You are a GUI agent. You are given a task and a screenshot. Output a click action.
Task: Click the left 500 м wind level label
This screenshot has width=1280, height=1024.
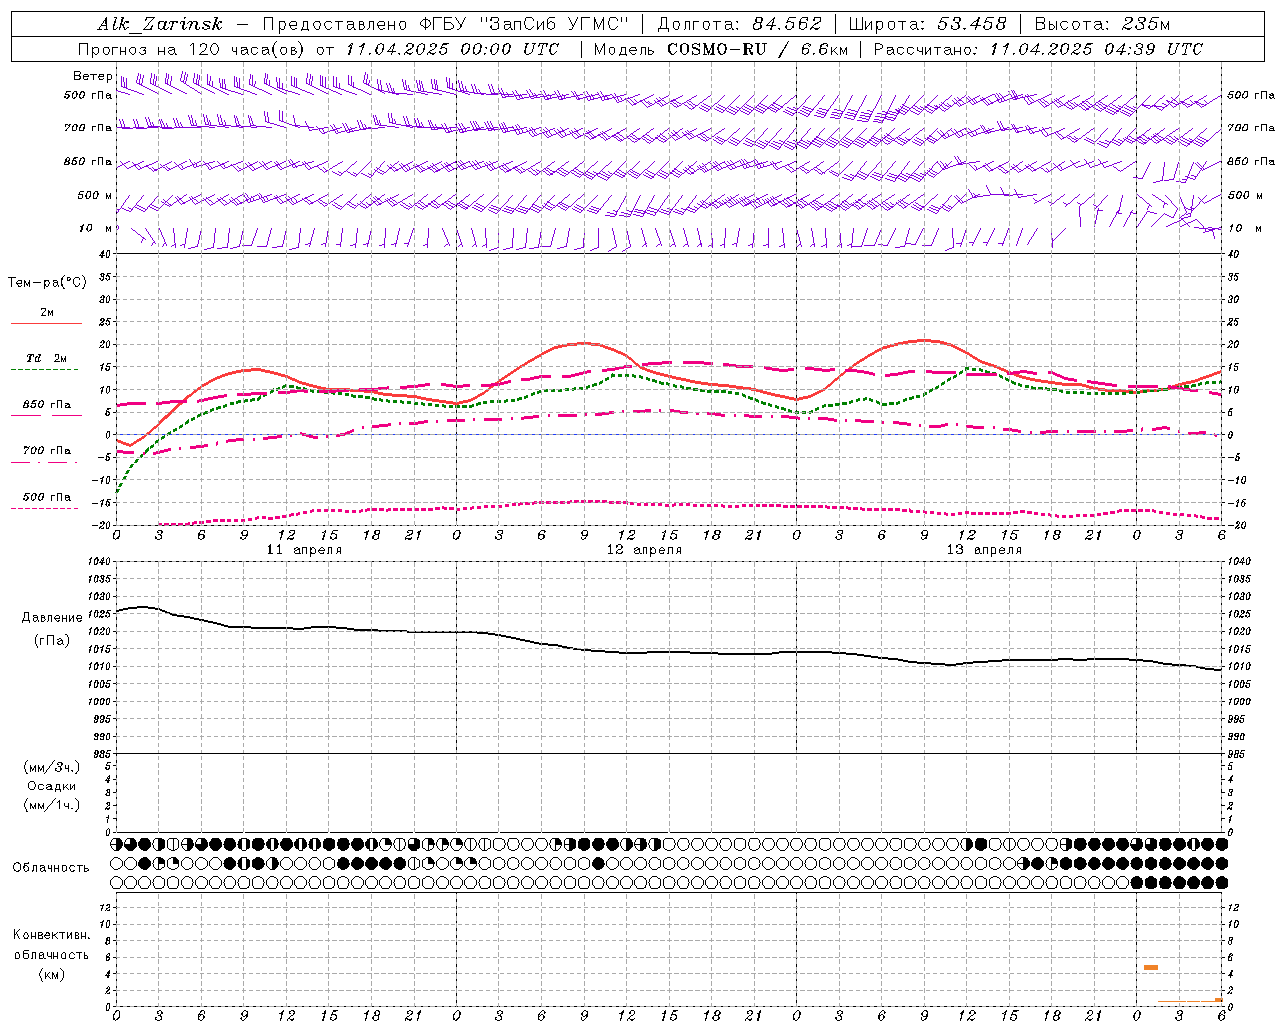coord(95,195)
